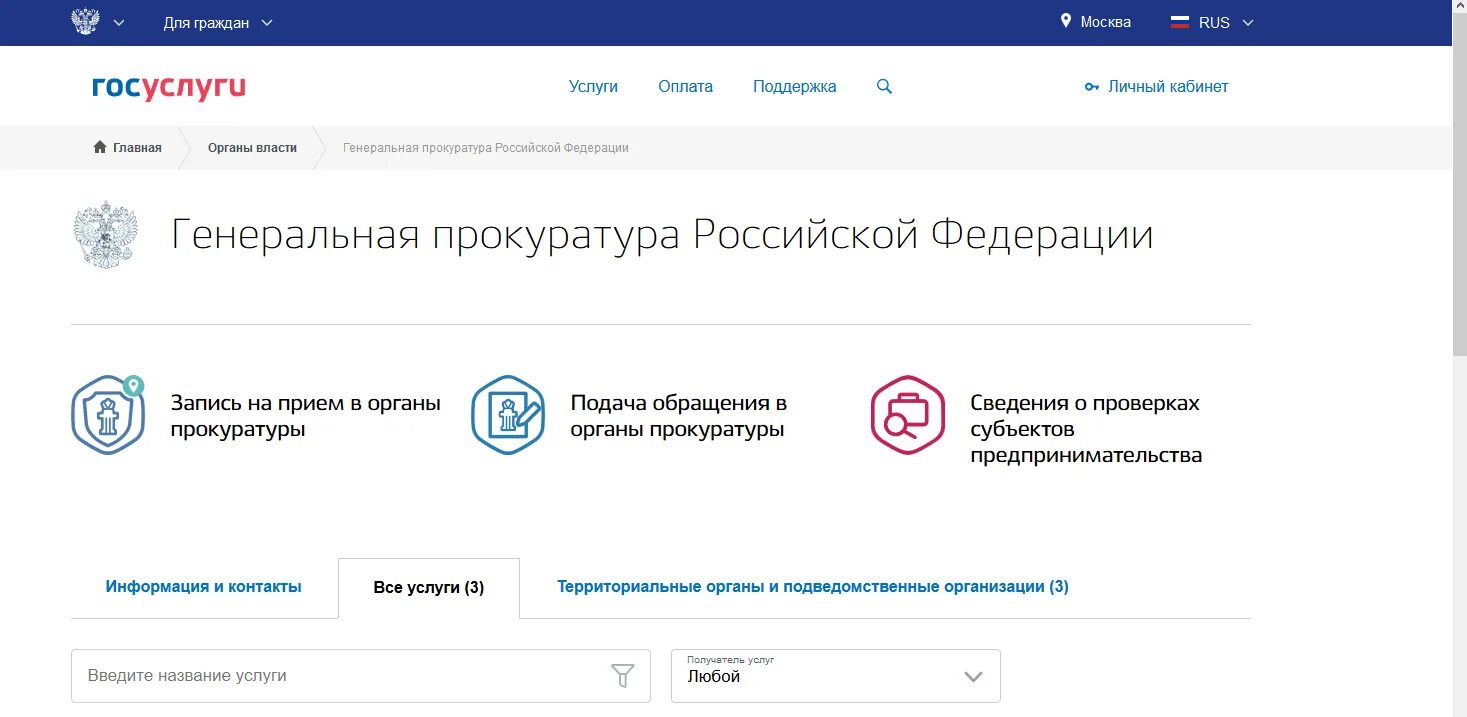Open 'Сведения о проверках субъектов предпринимательства'
The image size is (1467, 717).
tap(1086, 429)
